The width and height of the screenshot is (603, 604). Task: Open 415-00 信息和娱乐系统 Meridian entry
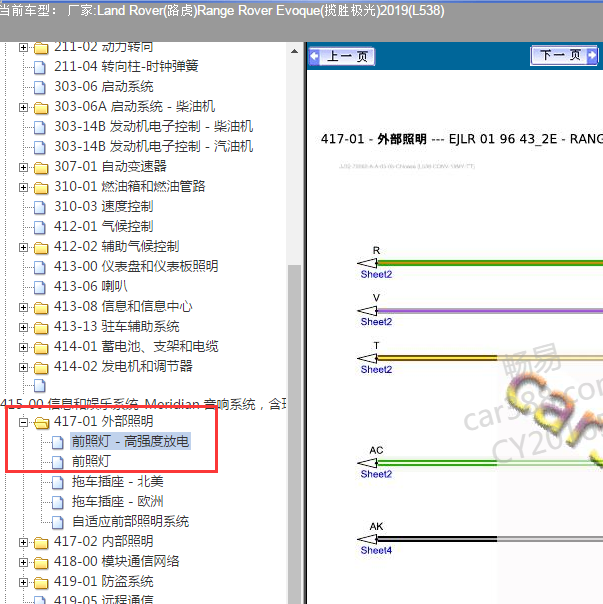click(x=143, y=404)
